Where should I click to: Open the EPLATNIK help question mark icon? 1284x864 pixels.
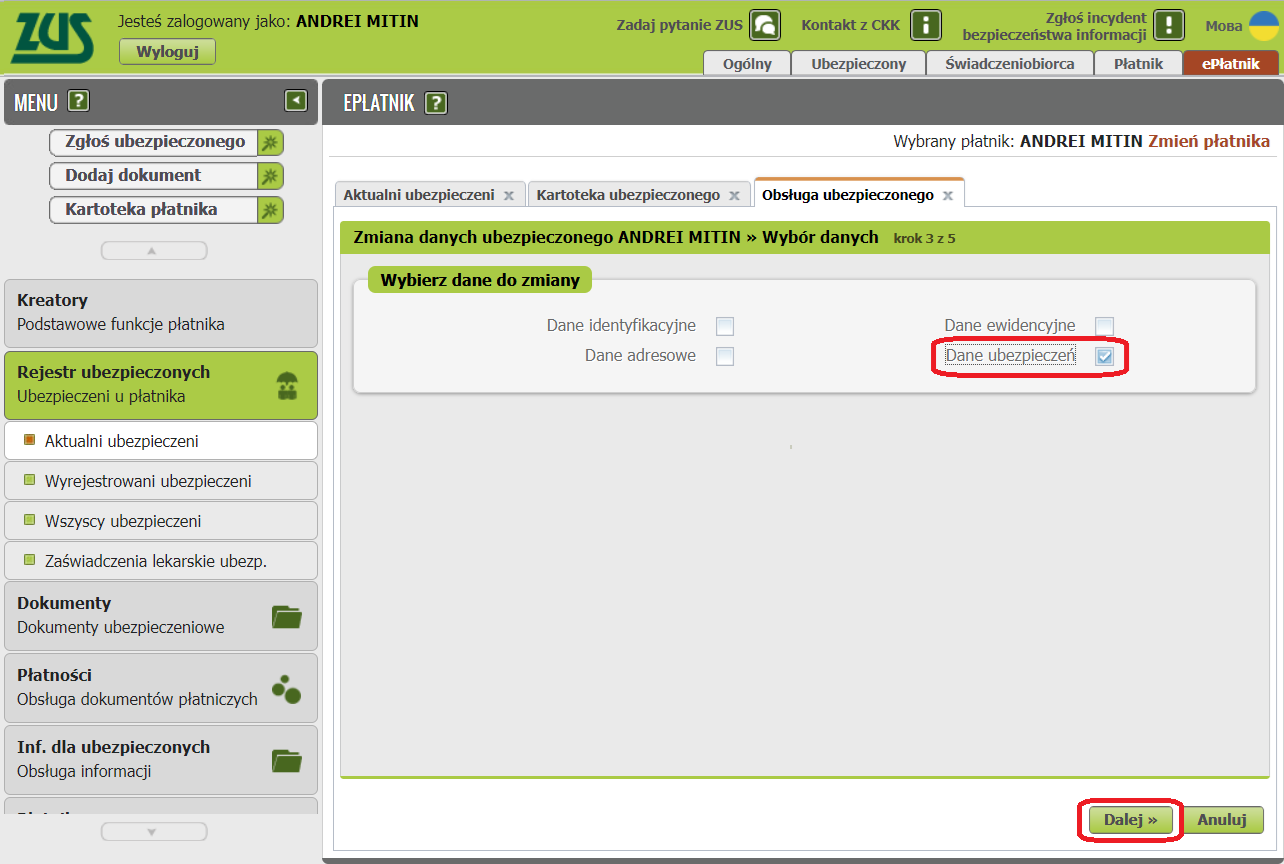(436, 103)
